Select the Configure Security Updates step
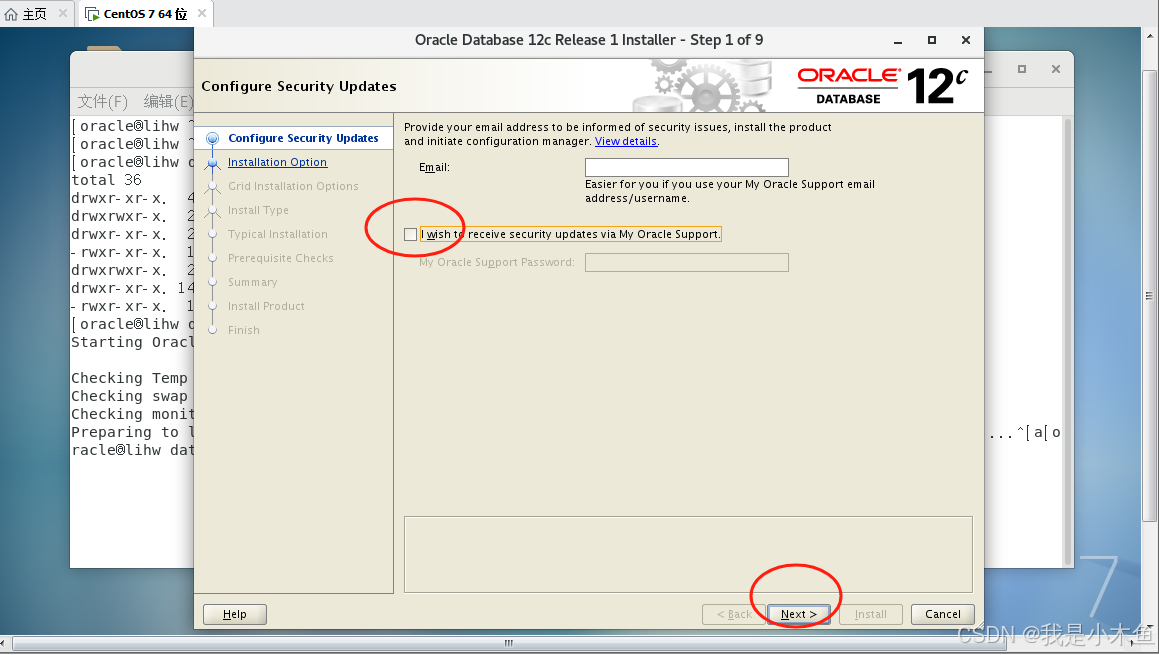The height and width of the screenshot is (655, 1159). pyautogui.click(x=303, y=138)
